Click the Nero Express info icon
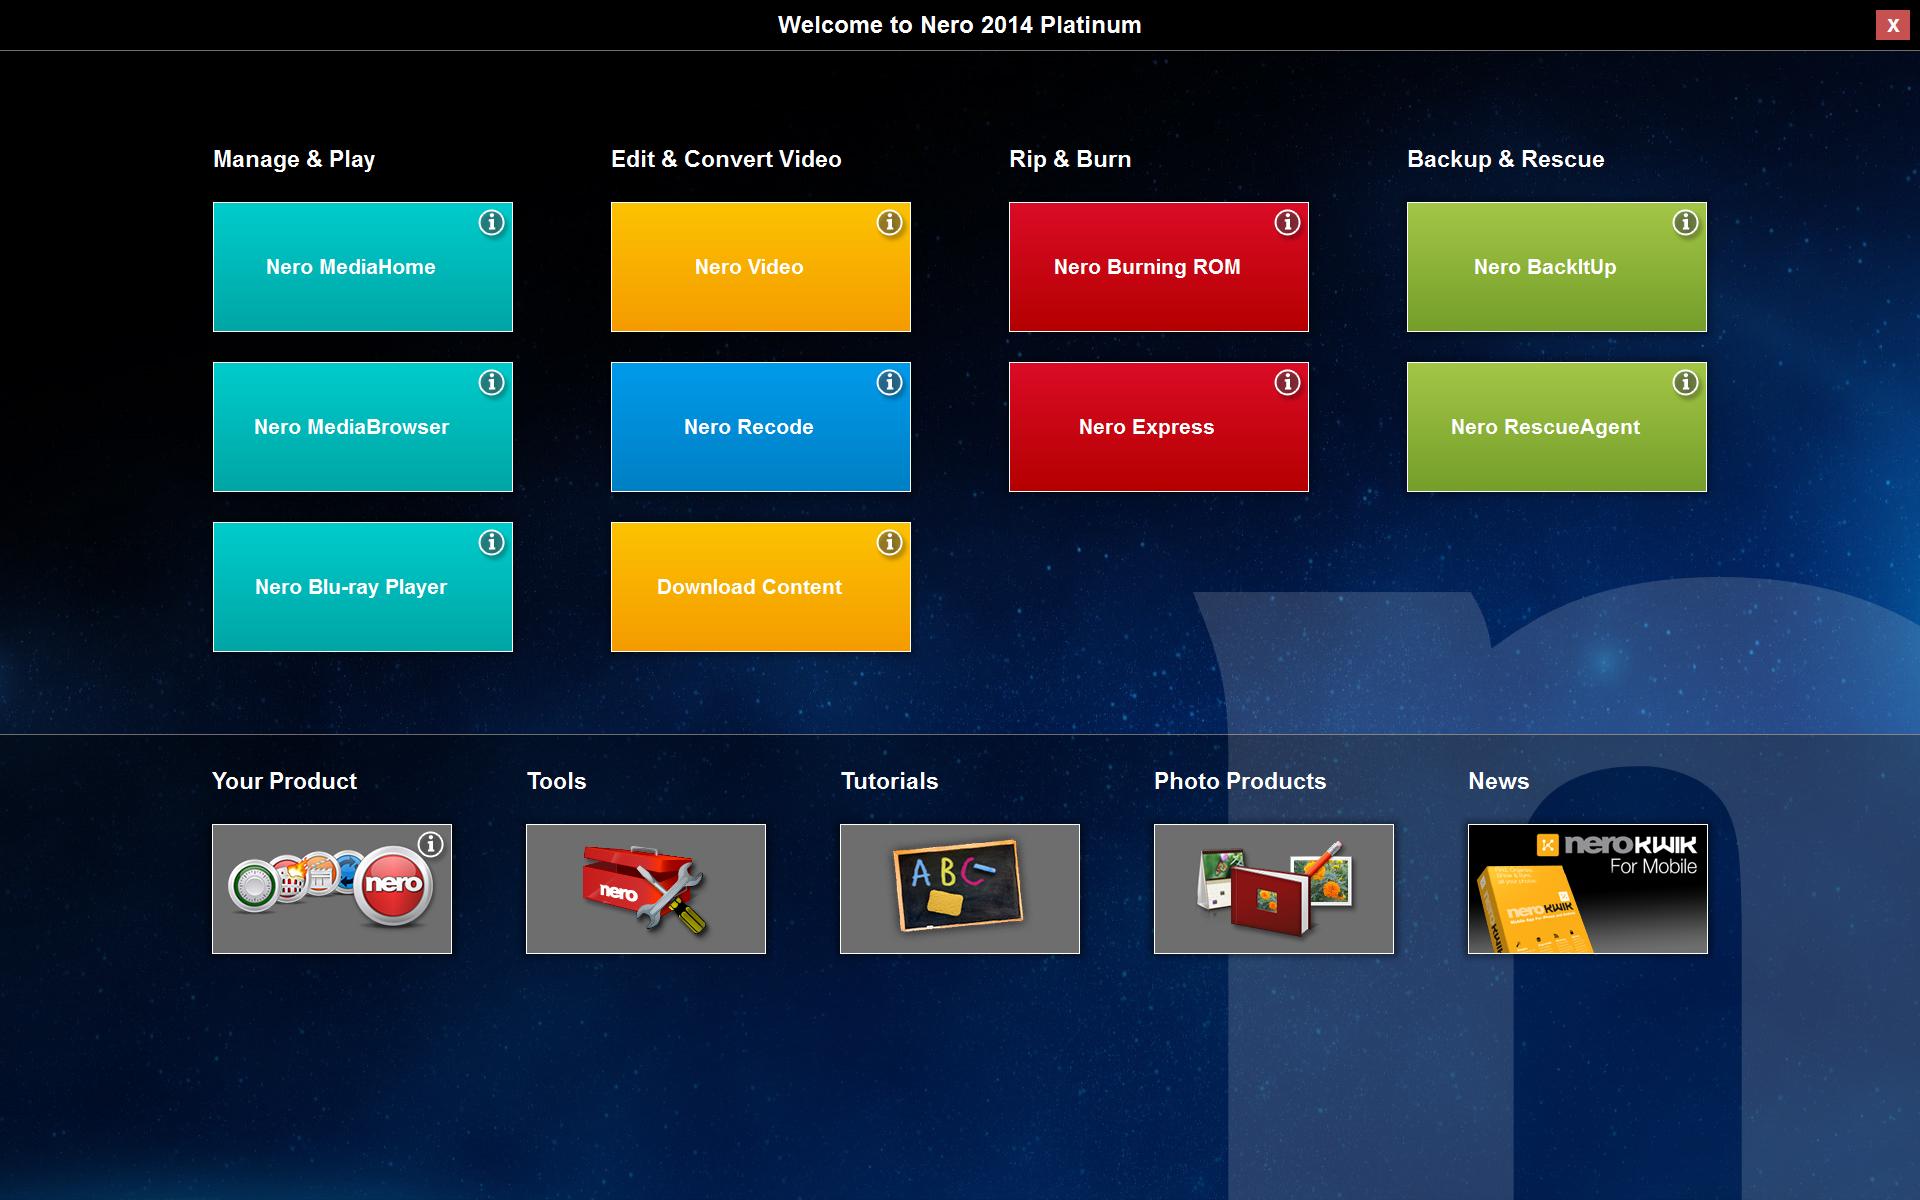1920x1200 pixels. click(x=1287, y=383)
